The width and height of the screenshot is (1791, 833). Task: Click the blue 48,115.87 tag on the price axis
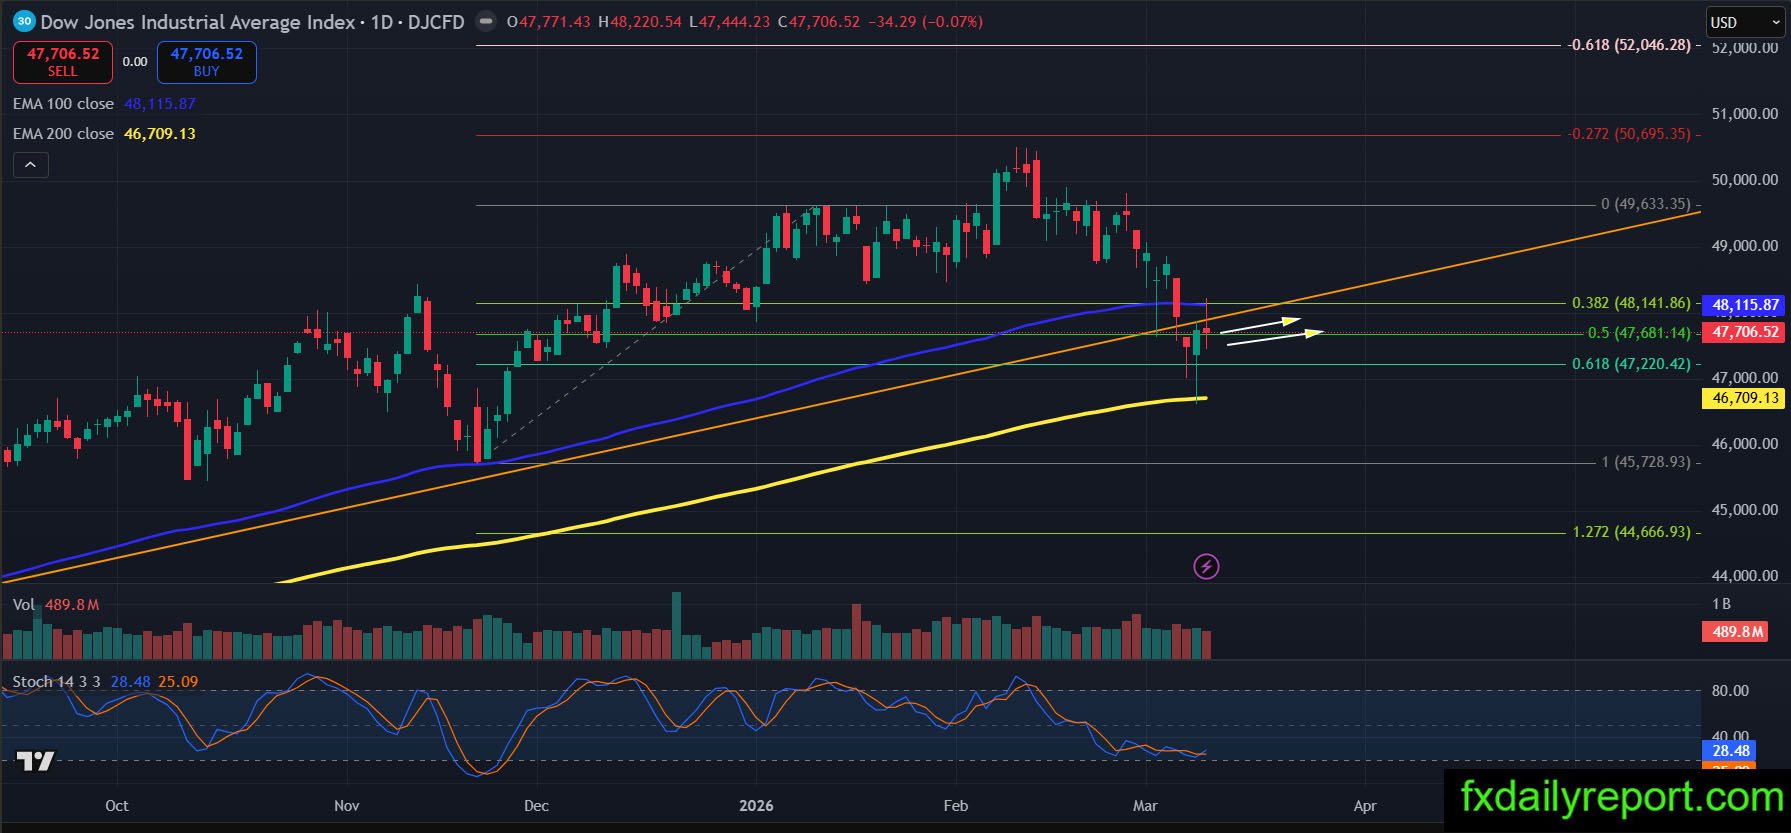[x=1745, y=305]
